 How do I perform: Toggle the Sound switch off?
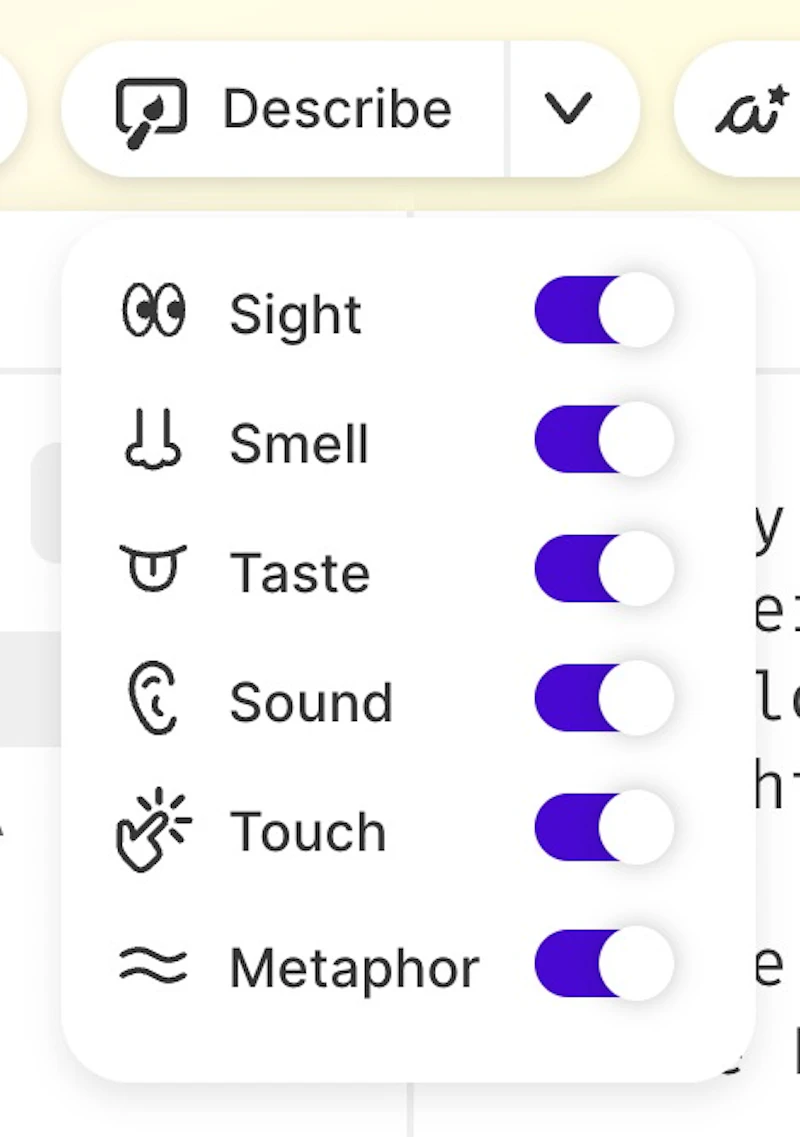pyautogui.click(x=604, y=698)
